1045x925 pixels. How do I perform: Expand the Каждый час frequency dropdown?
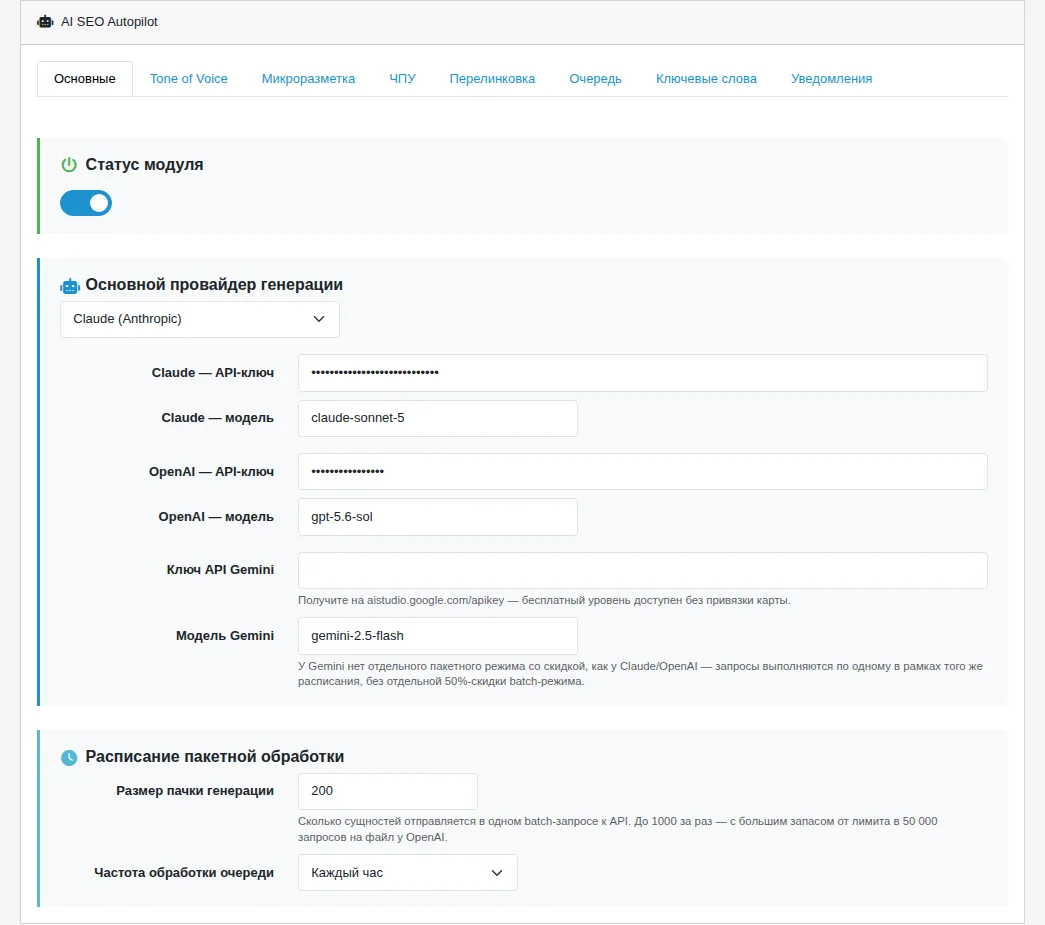tap(407, 873)
